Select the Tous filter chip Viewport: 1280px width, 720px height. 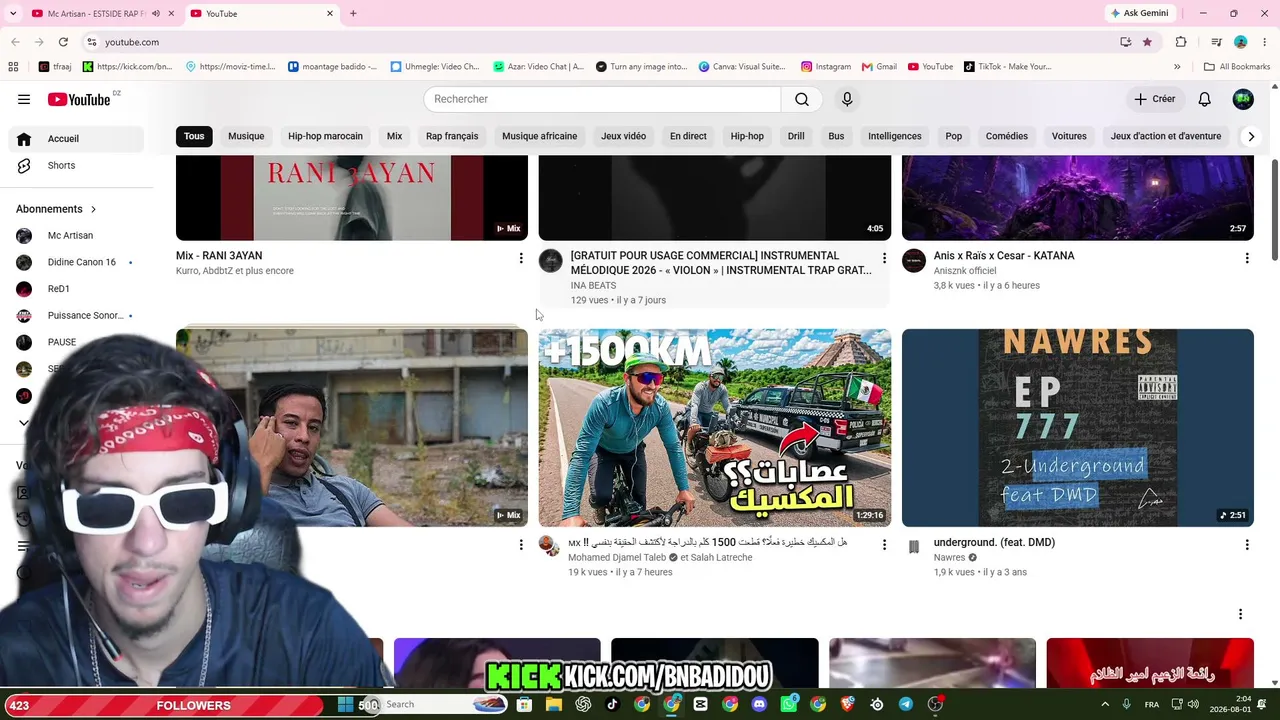194,136
